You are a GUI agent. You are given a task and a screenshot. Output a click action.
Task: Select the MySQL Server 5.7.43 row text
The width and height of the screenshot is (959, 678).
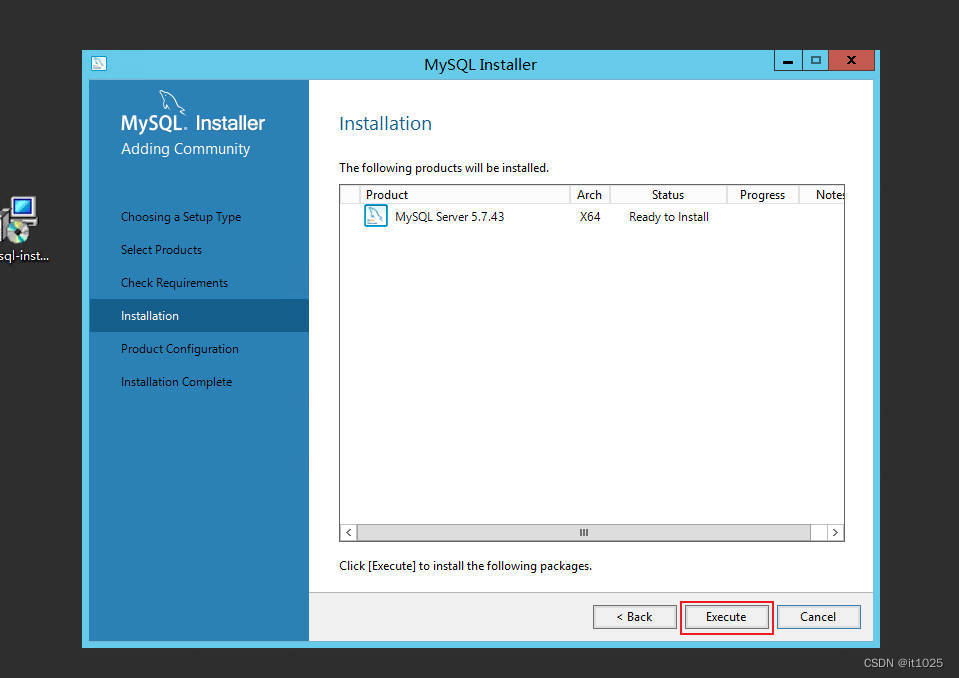click(450, 217)
